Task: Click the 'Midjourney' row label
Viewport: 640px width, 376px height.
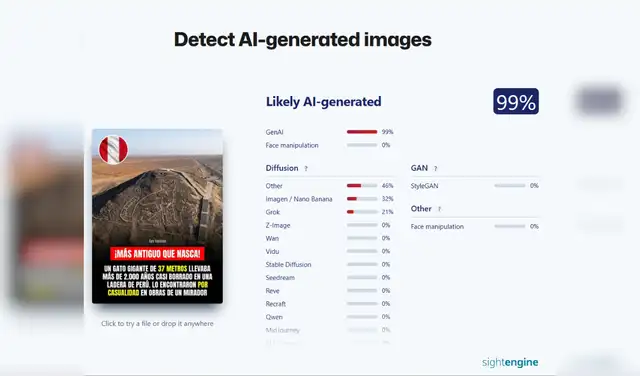Action: pyautogui.click(x=282, y=330)
